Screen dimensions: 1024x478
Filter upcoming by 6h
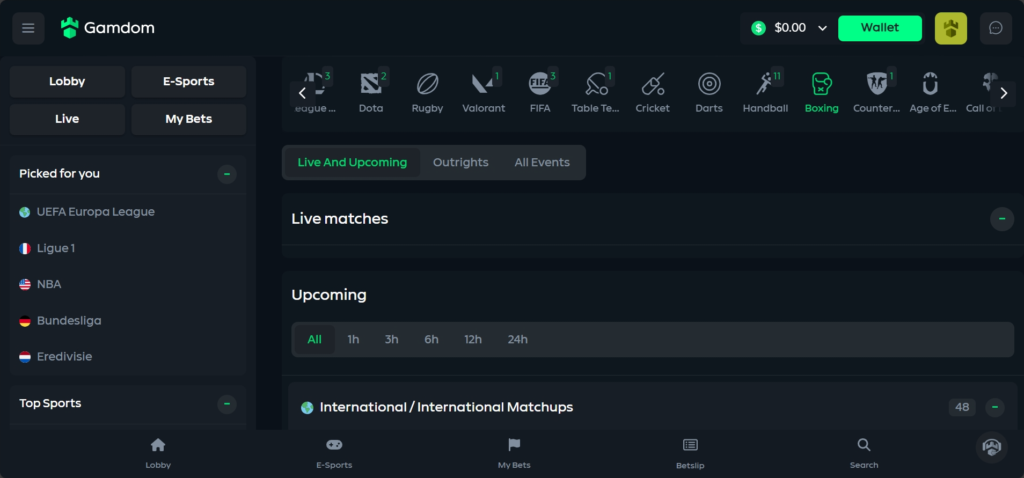[x=432, y=340]
